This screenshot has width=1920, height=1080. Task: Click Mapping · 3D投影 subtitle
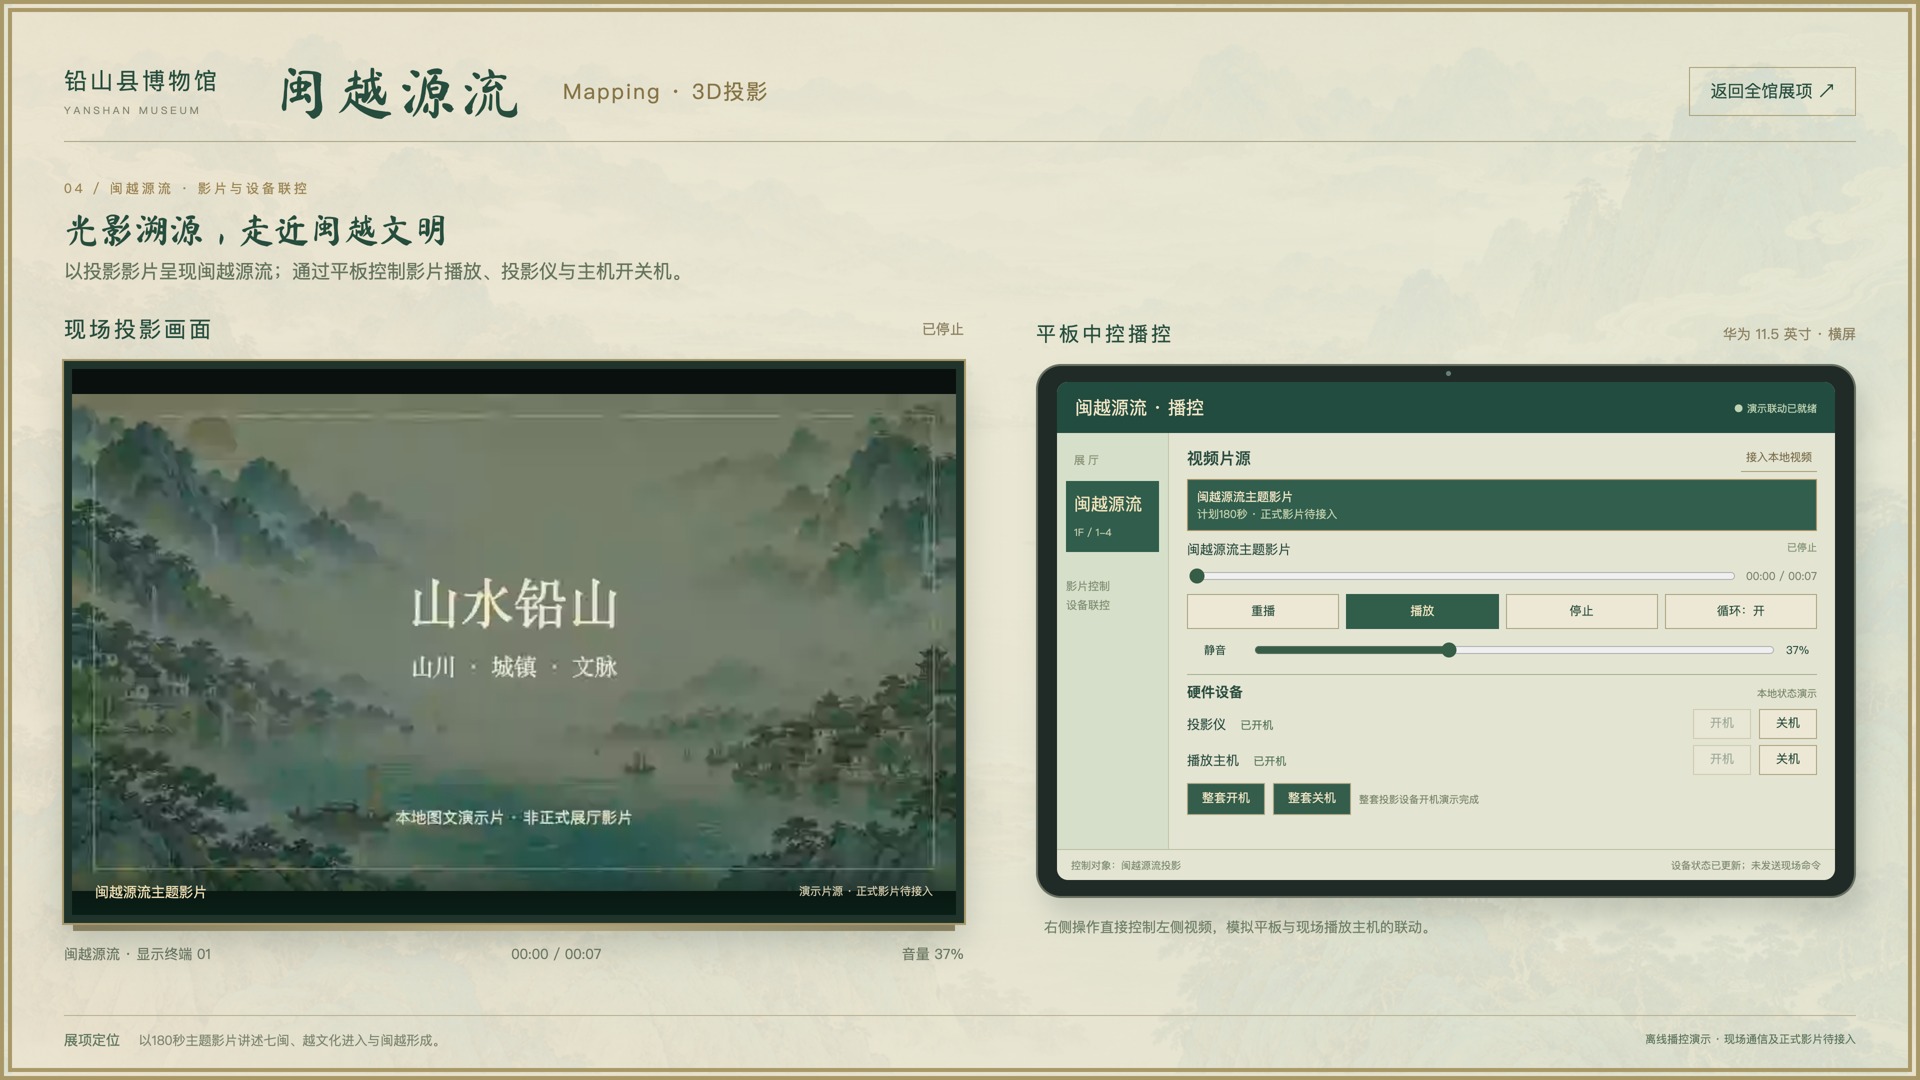click(665, 92)
